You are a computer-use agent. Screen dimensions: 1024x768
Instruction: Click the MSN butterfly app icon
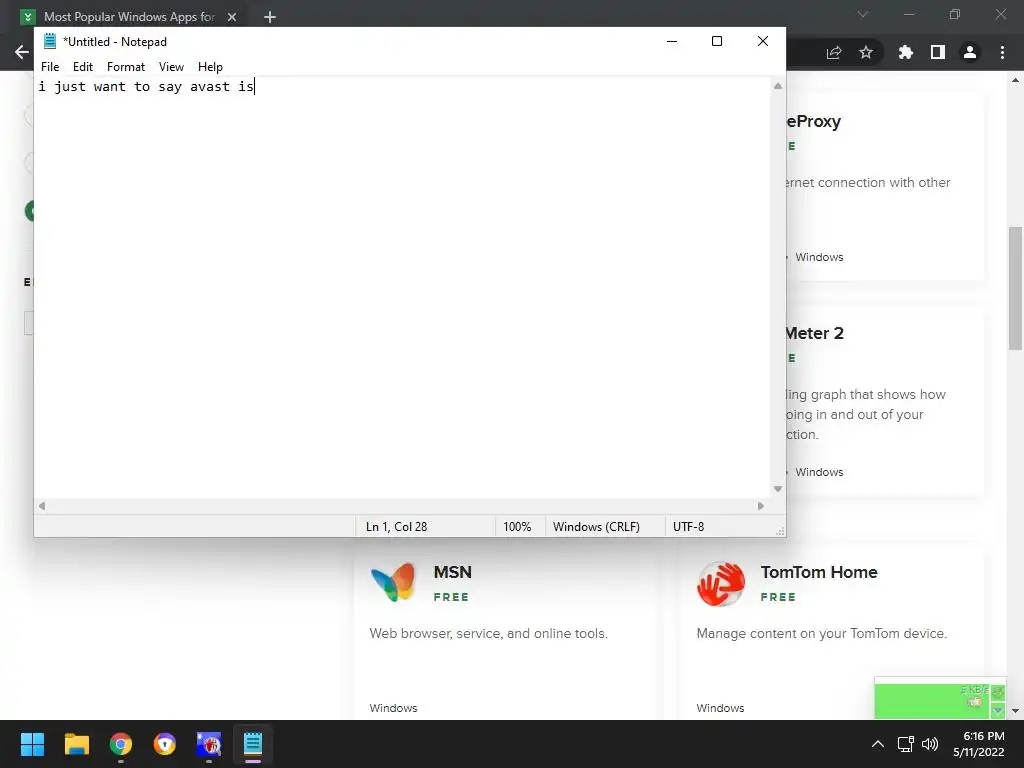[393, 583]
